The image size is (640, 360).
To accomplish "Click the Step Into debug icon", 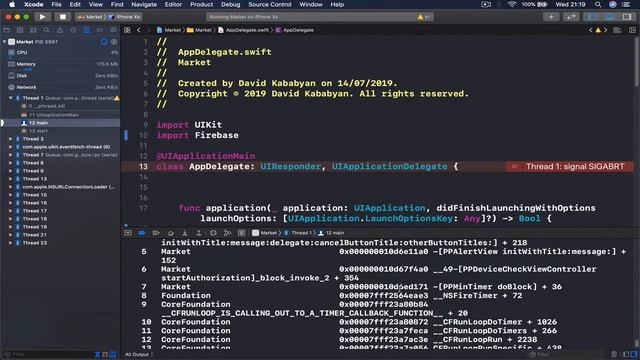I will point(184,233).
